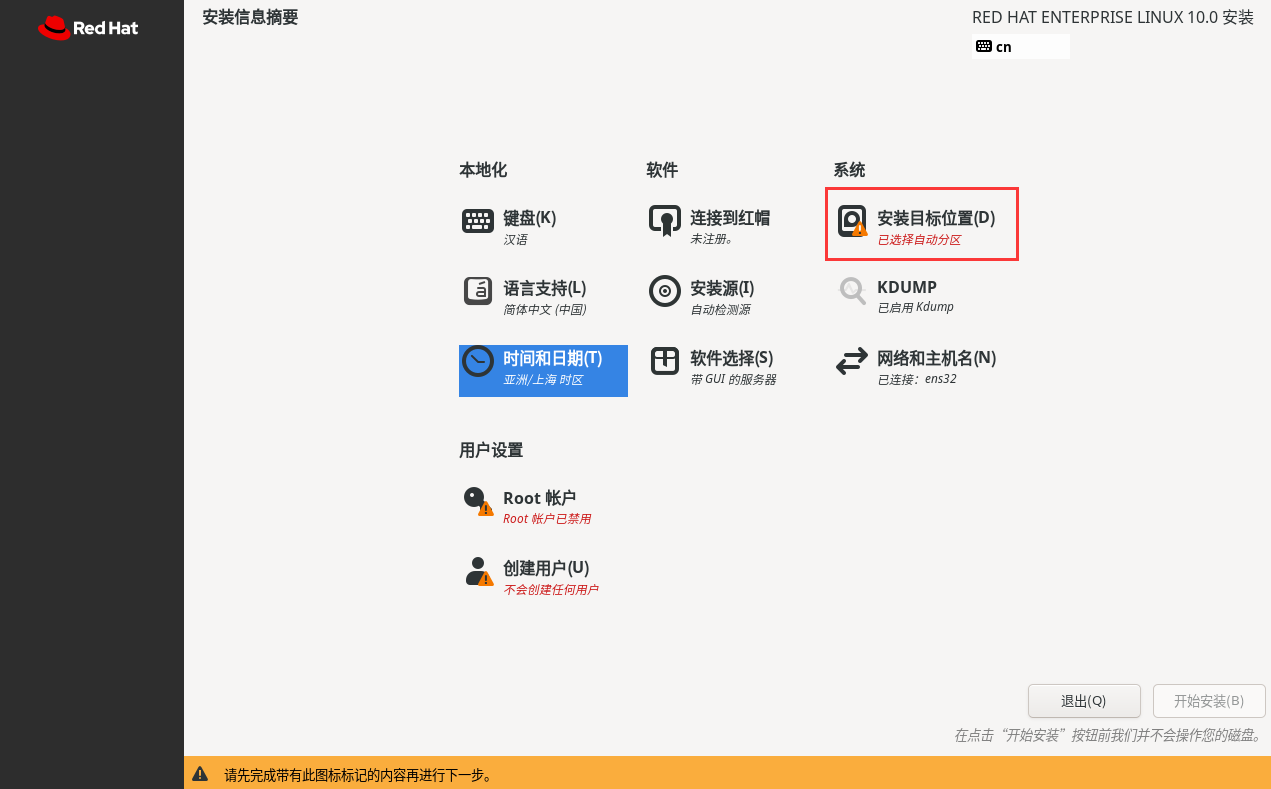Click the Create User (创建用户) person icon

click(478, 571)
